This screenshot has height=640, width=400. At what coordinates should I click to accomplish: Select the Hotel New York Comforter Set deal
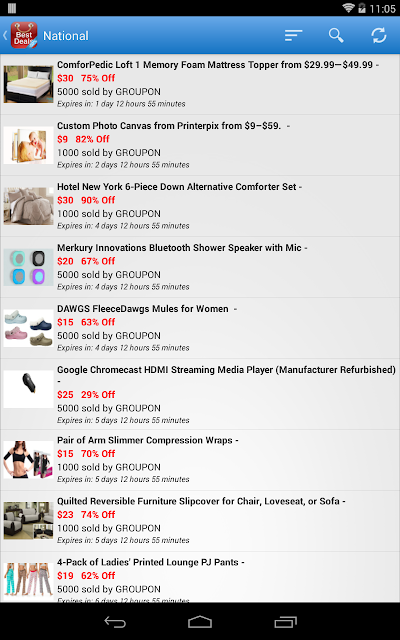pyautogui.click(x=200, y=206)
